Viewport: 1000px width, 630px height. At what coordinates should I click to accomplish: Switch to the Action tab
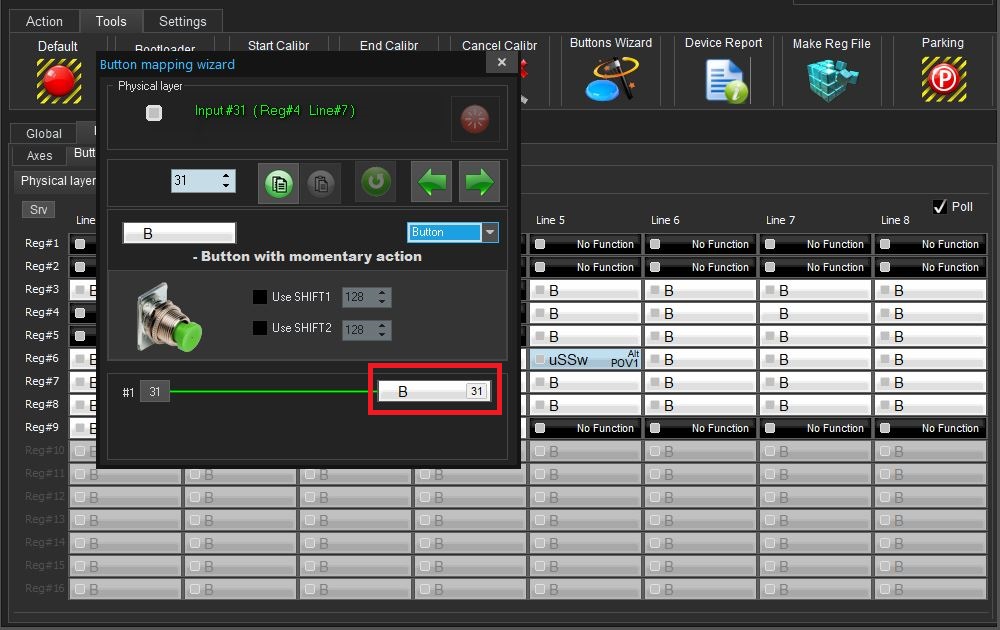[x=44, y=21]
